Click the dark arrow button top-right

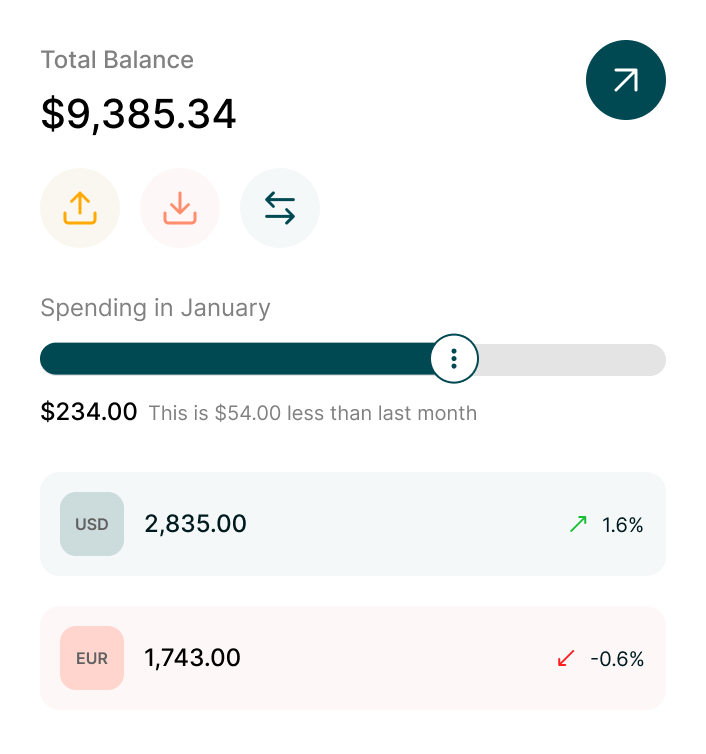(x=625, y=80)
